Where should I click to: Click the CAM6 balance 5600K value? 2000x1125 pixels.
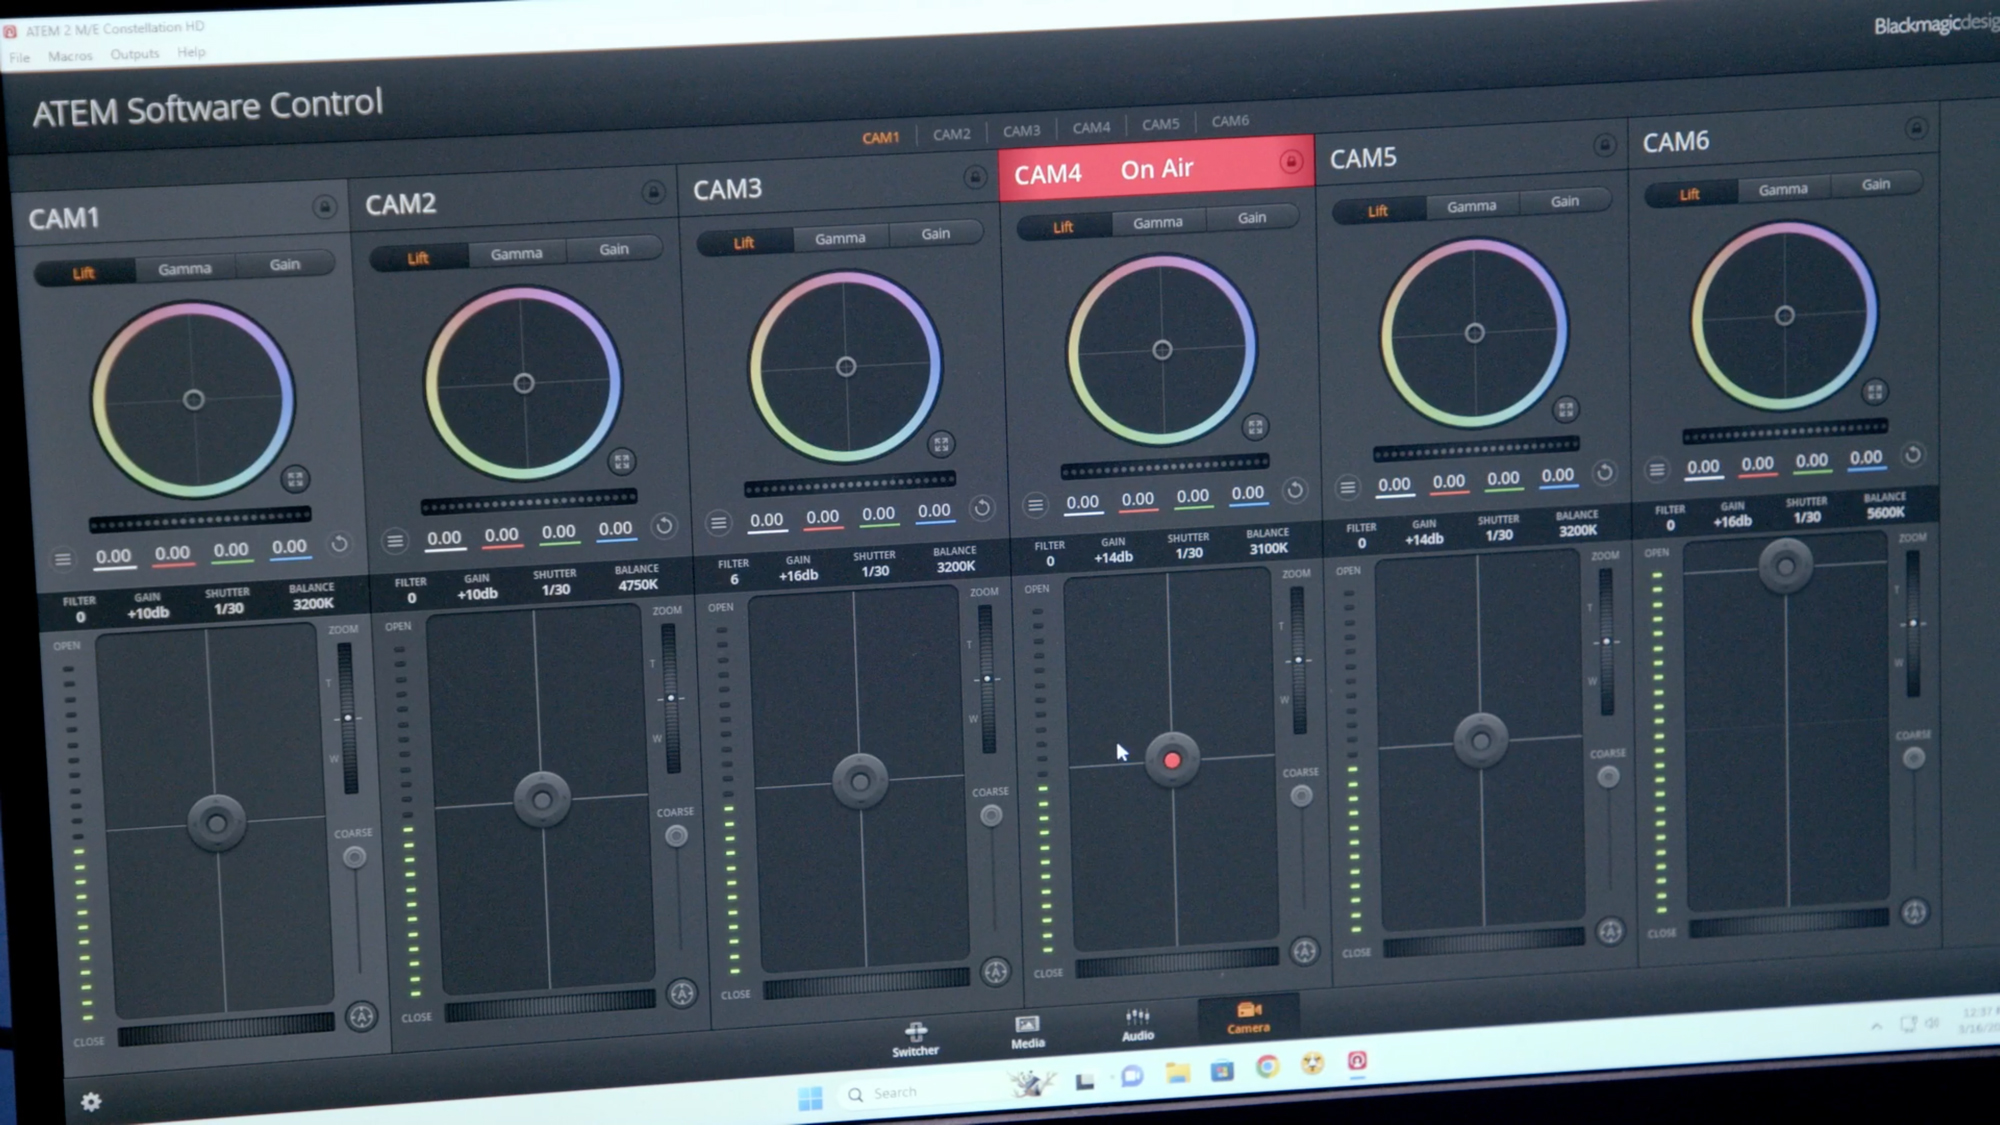1885,513
